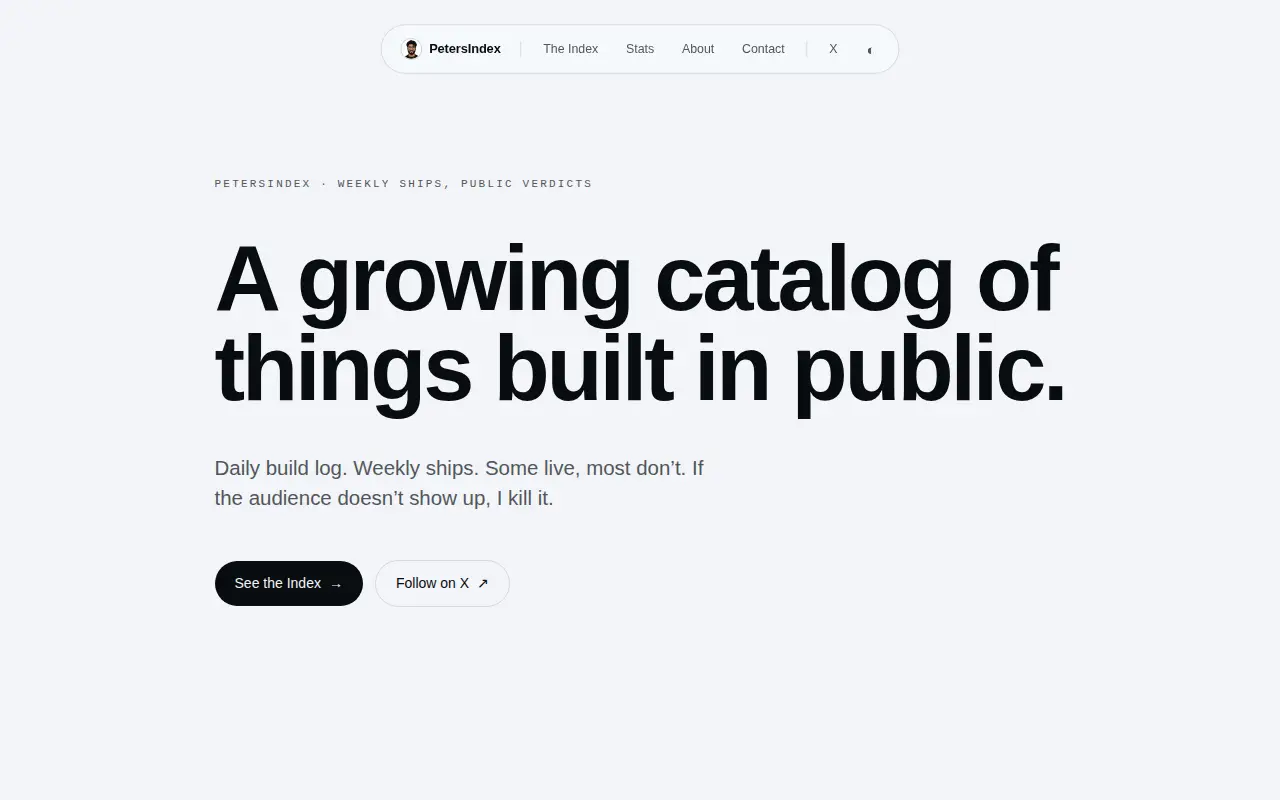The width and height of the screenshot is (1280, 800).
Task: Click the Follow on X button
Action: pos(442,583)
